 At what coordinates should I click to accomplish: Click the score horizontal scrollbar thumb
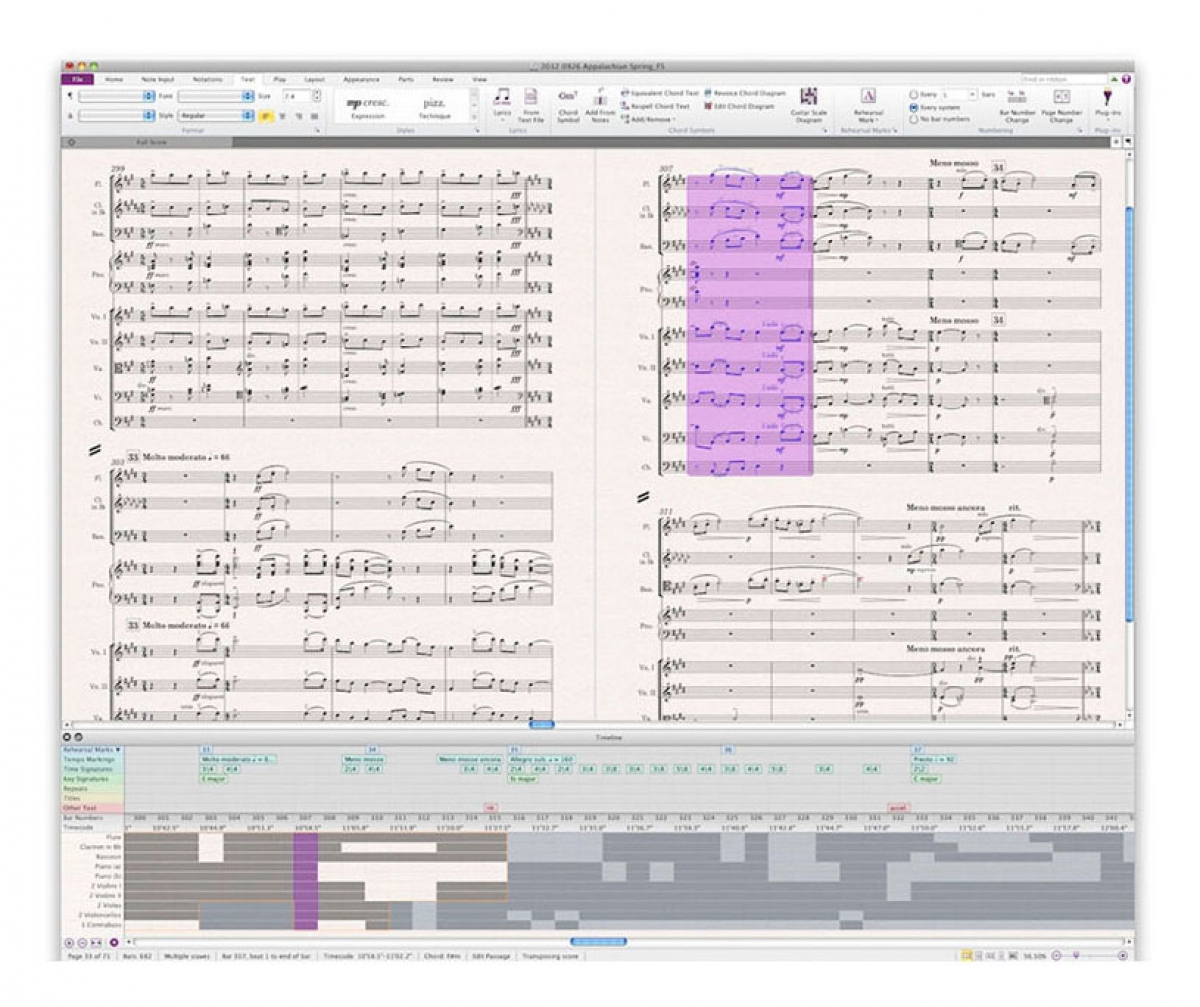pyautogui.click(x=541, y=724)
